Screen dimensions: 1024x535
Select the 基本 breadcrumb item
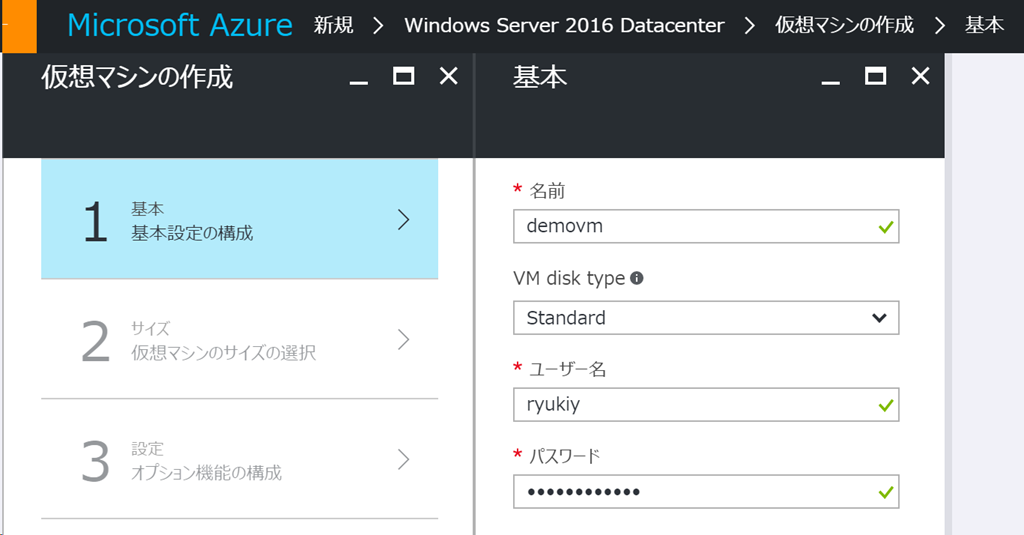point(984,25)
